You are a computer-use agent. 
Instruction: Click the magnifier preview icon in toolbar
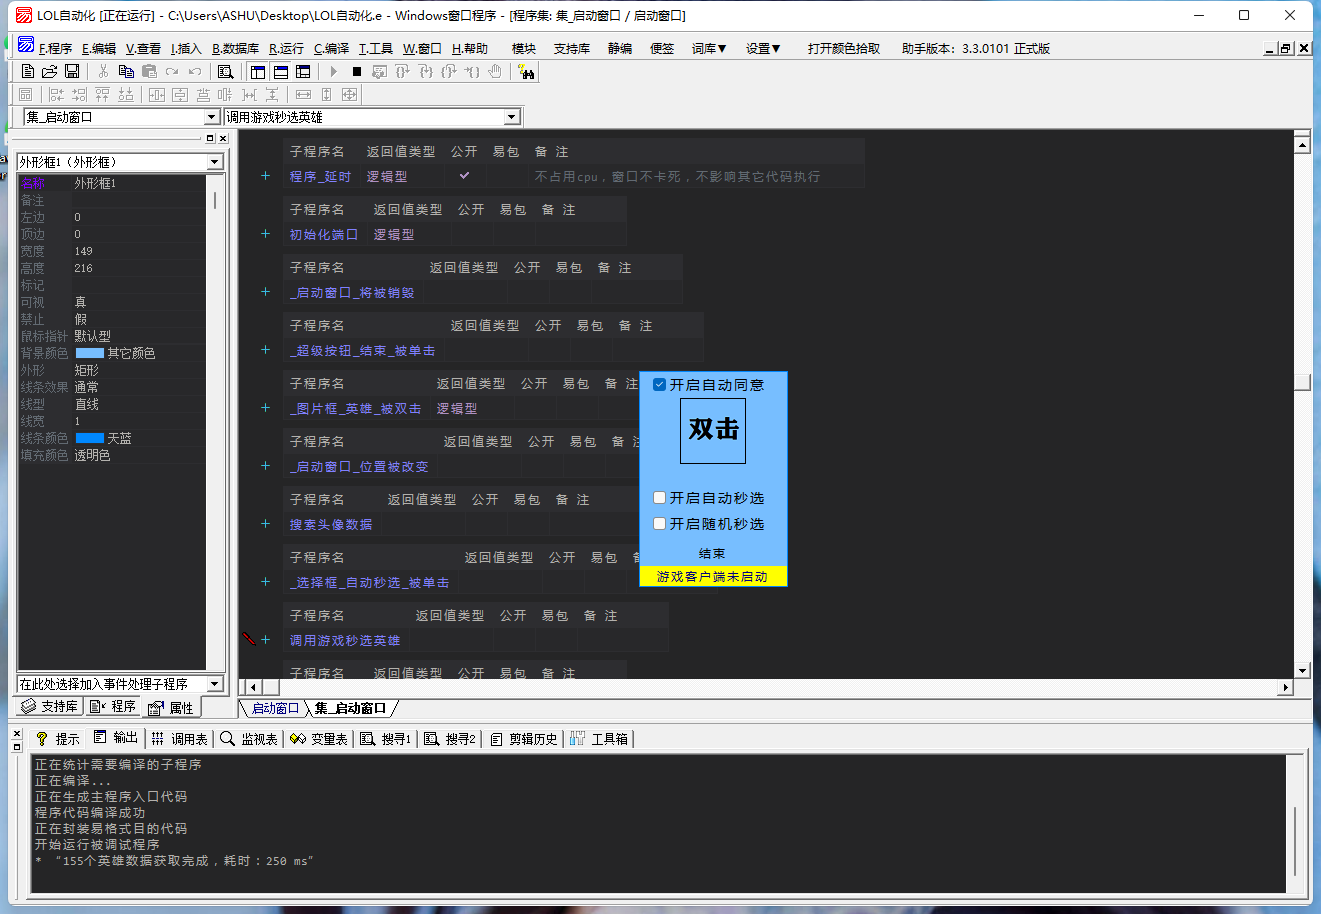click(226, 71)
